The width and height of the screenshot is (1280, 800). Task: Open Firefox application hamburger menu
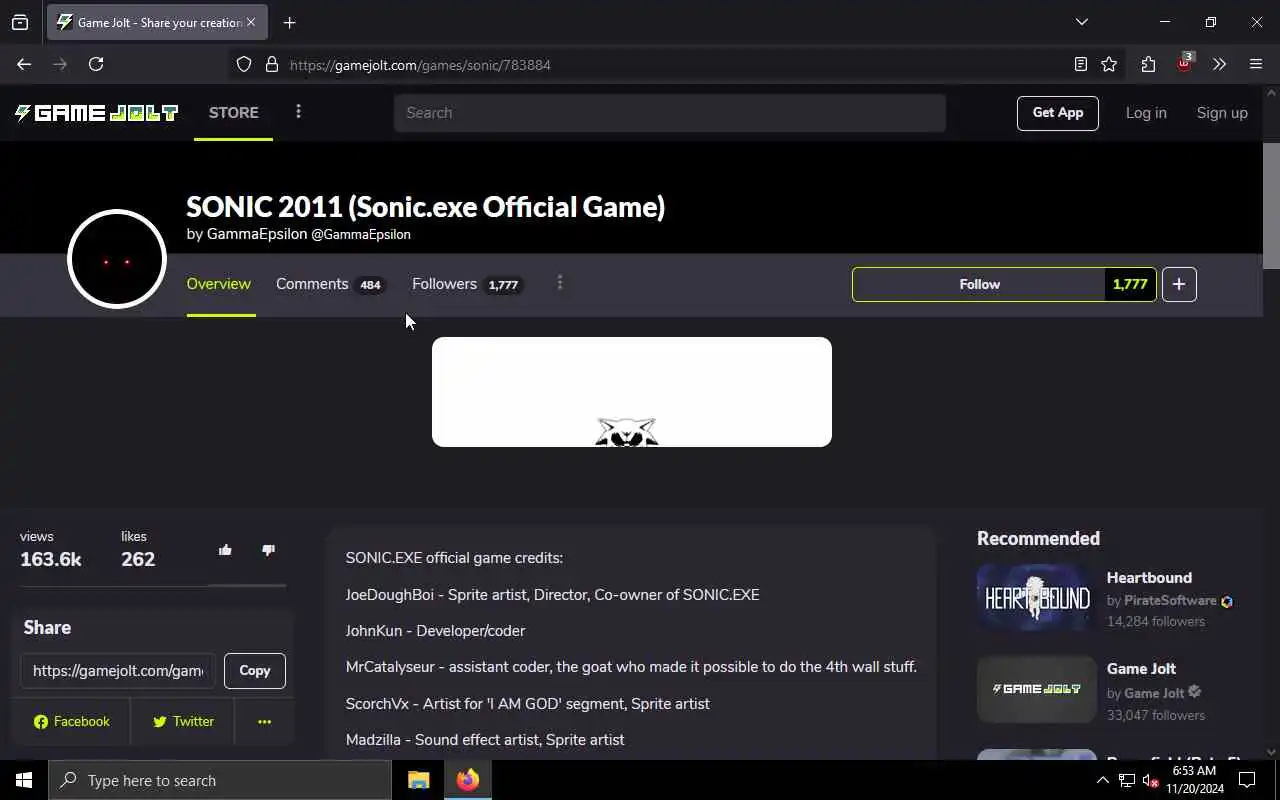[x=1256, y=64]
